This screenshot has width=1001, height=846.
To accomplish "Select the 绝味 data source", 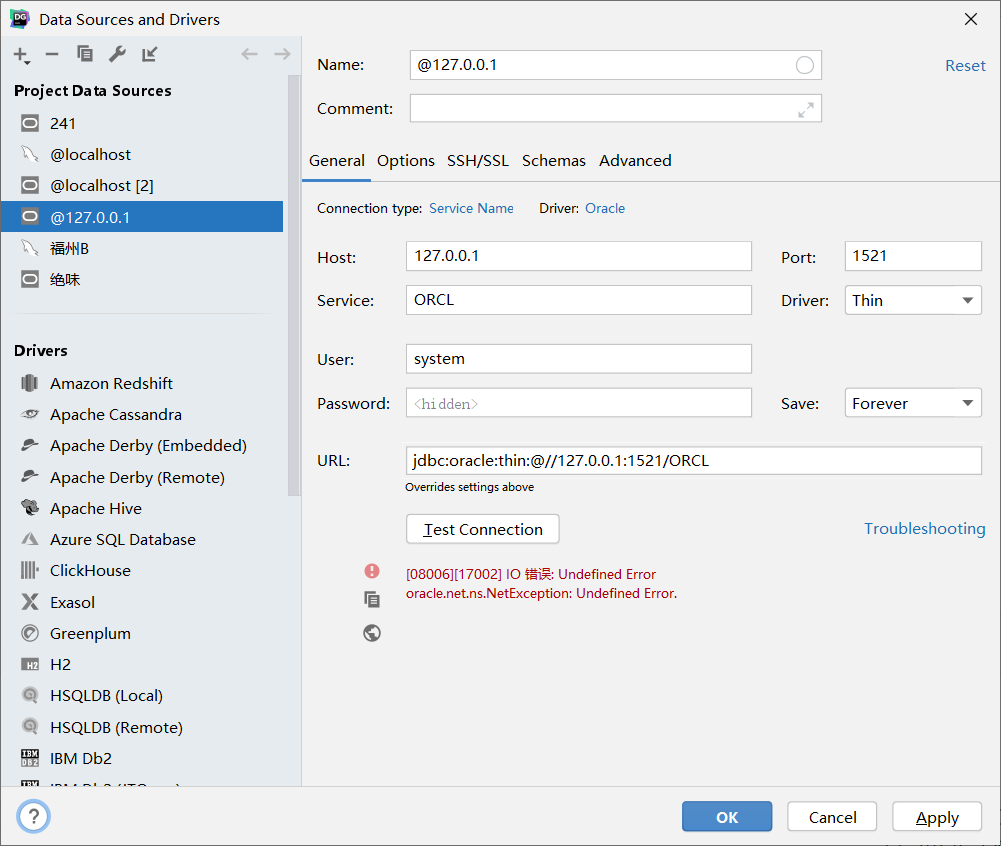I will click(142, 280).
